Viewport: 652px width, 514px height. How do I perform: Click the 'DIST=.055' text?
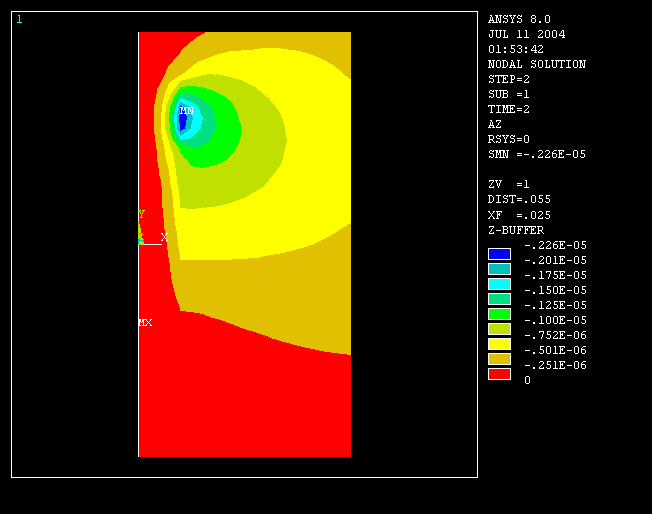[x=519, y=199]
